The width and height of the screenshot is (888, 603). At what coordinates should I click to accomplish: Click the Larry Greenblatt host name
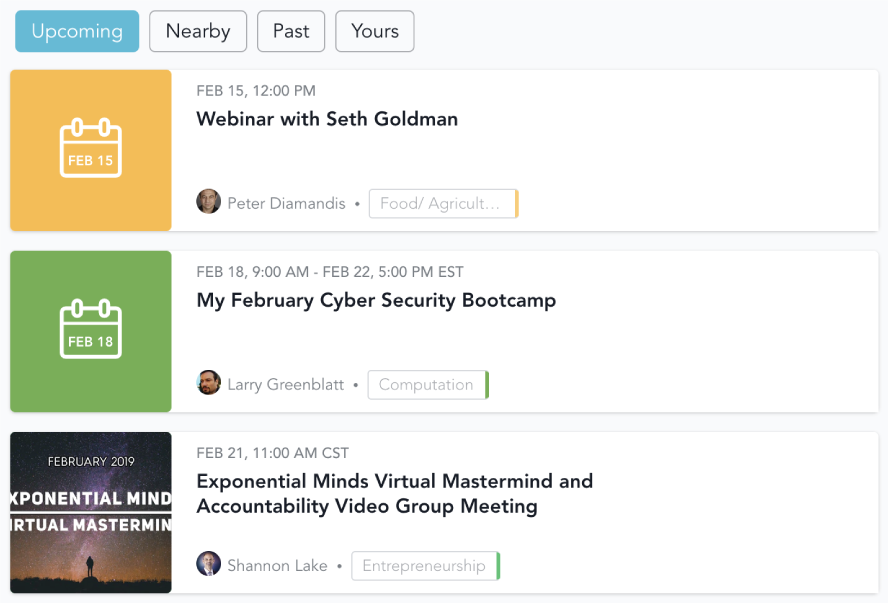pos(285,385)
